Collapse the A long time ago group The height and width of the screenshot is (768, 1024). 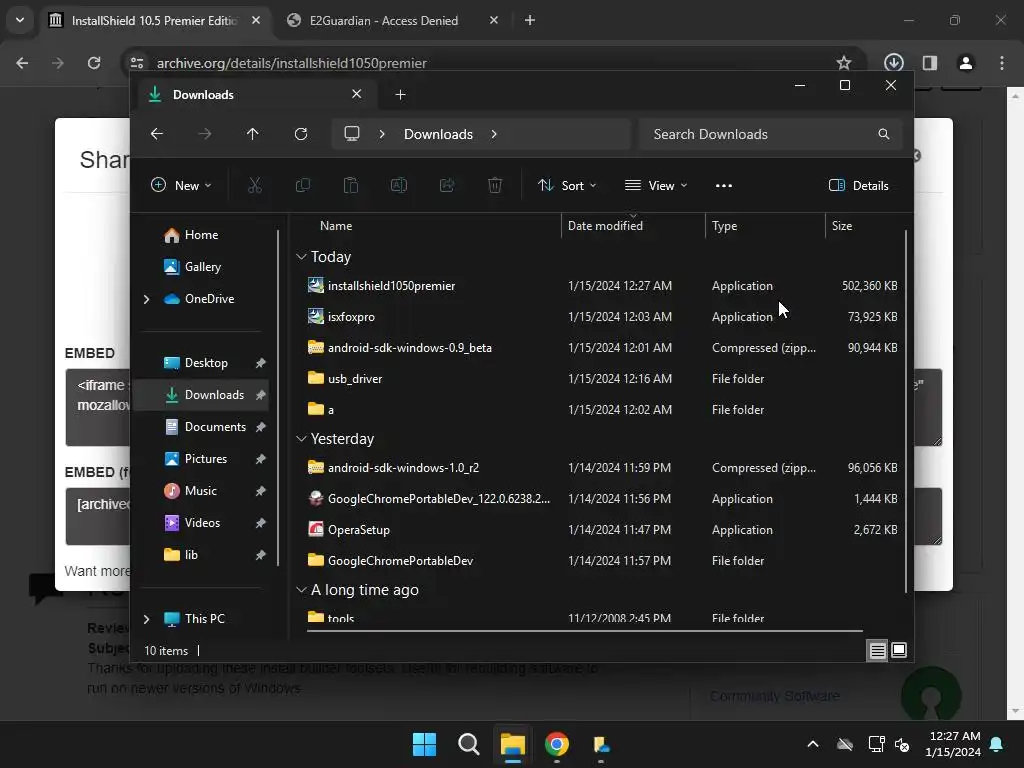point(301,590)
